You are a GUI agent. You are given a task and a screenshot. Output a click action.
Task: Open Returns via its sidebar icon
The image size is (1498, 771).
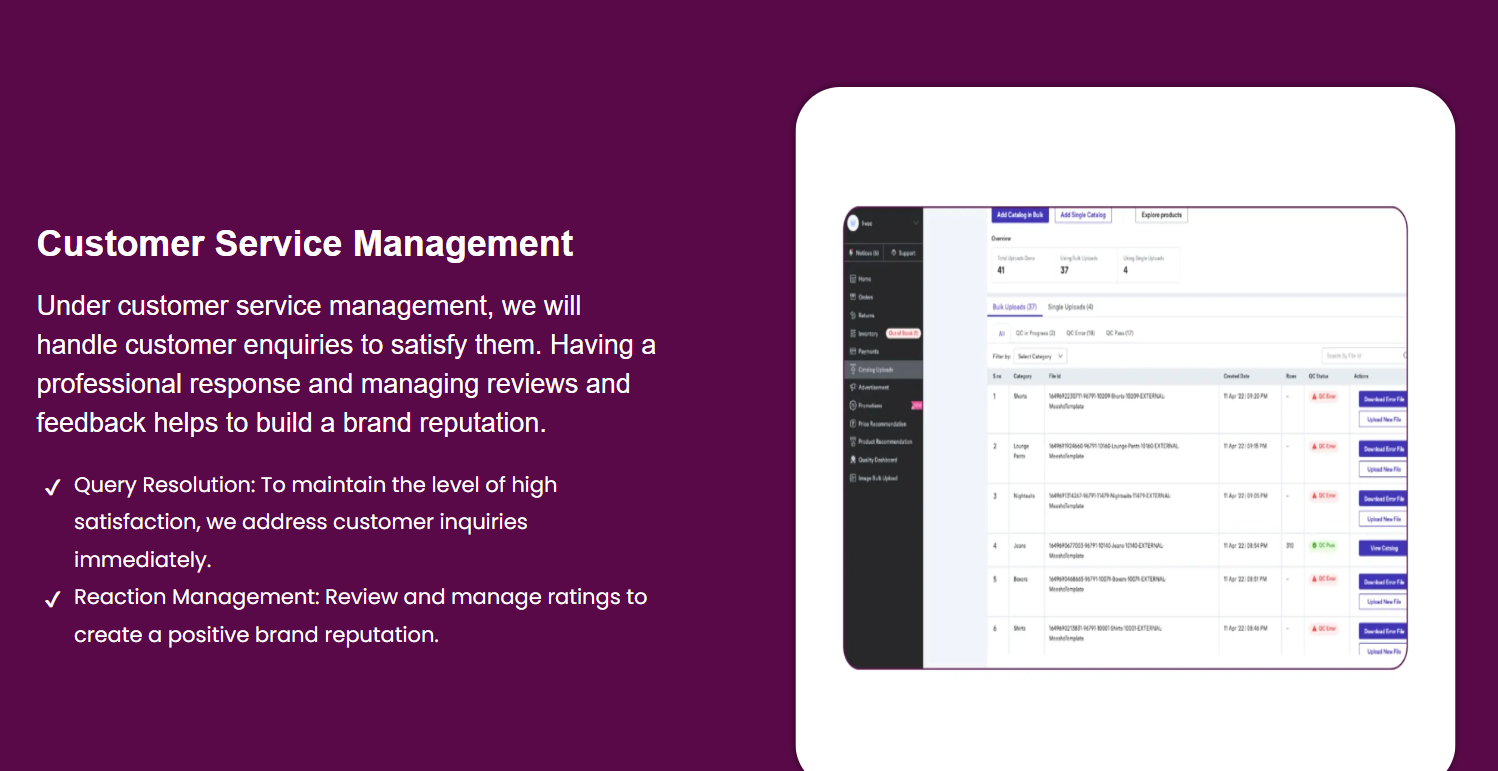852,315
